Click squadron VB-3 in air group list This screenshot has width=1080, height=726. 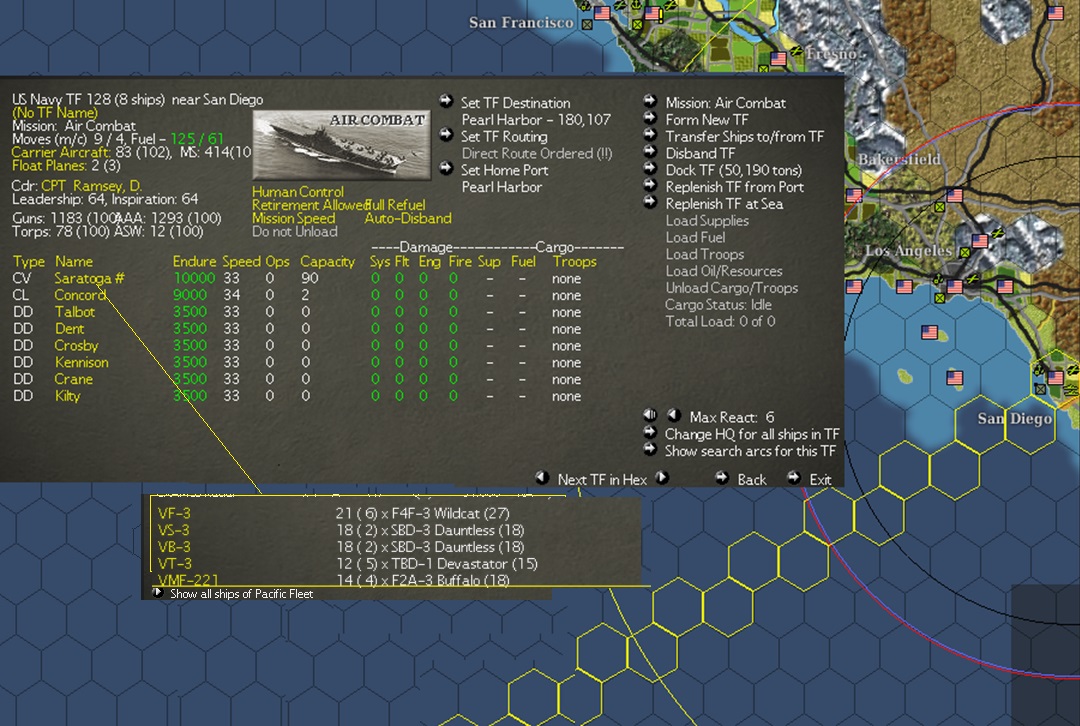174,548
